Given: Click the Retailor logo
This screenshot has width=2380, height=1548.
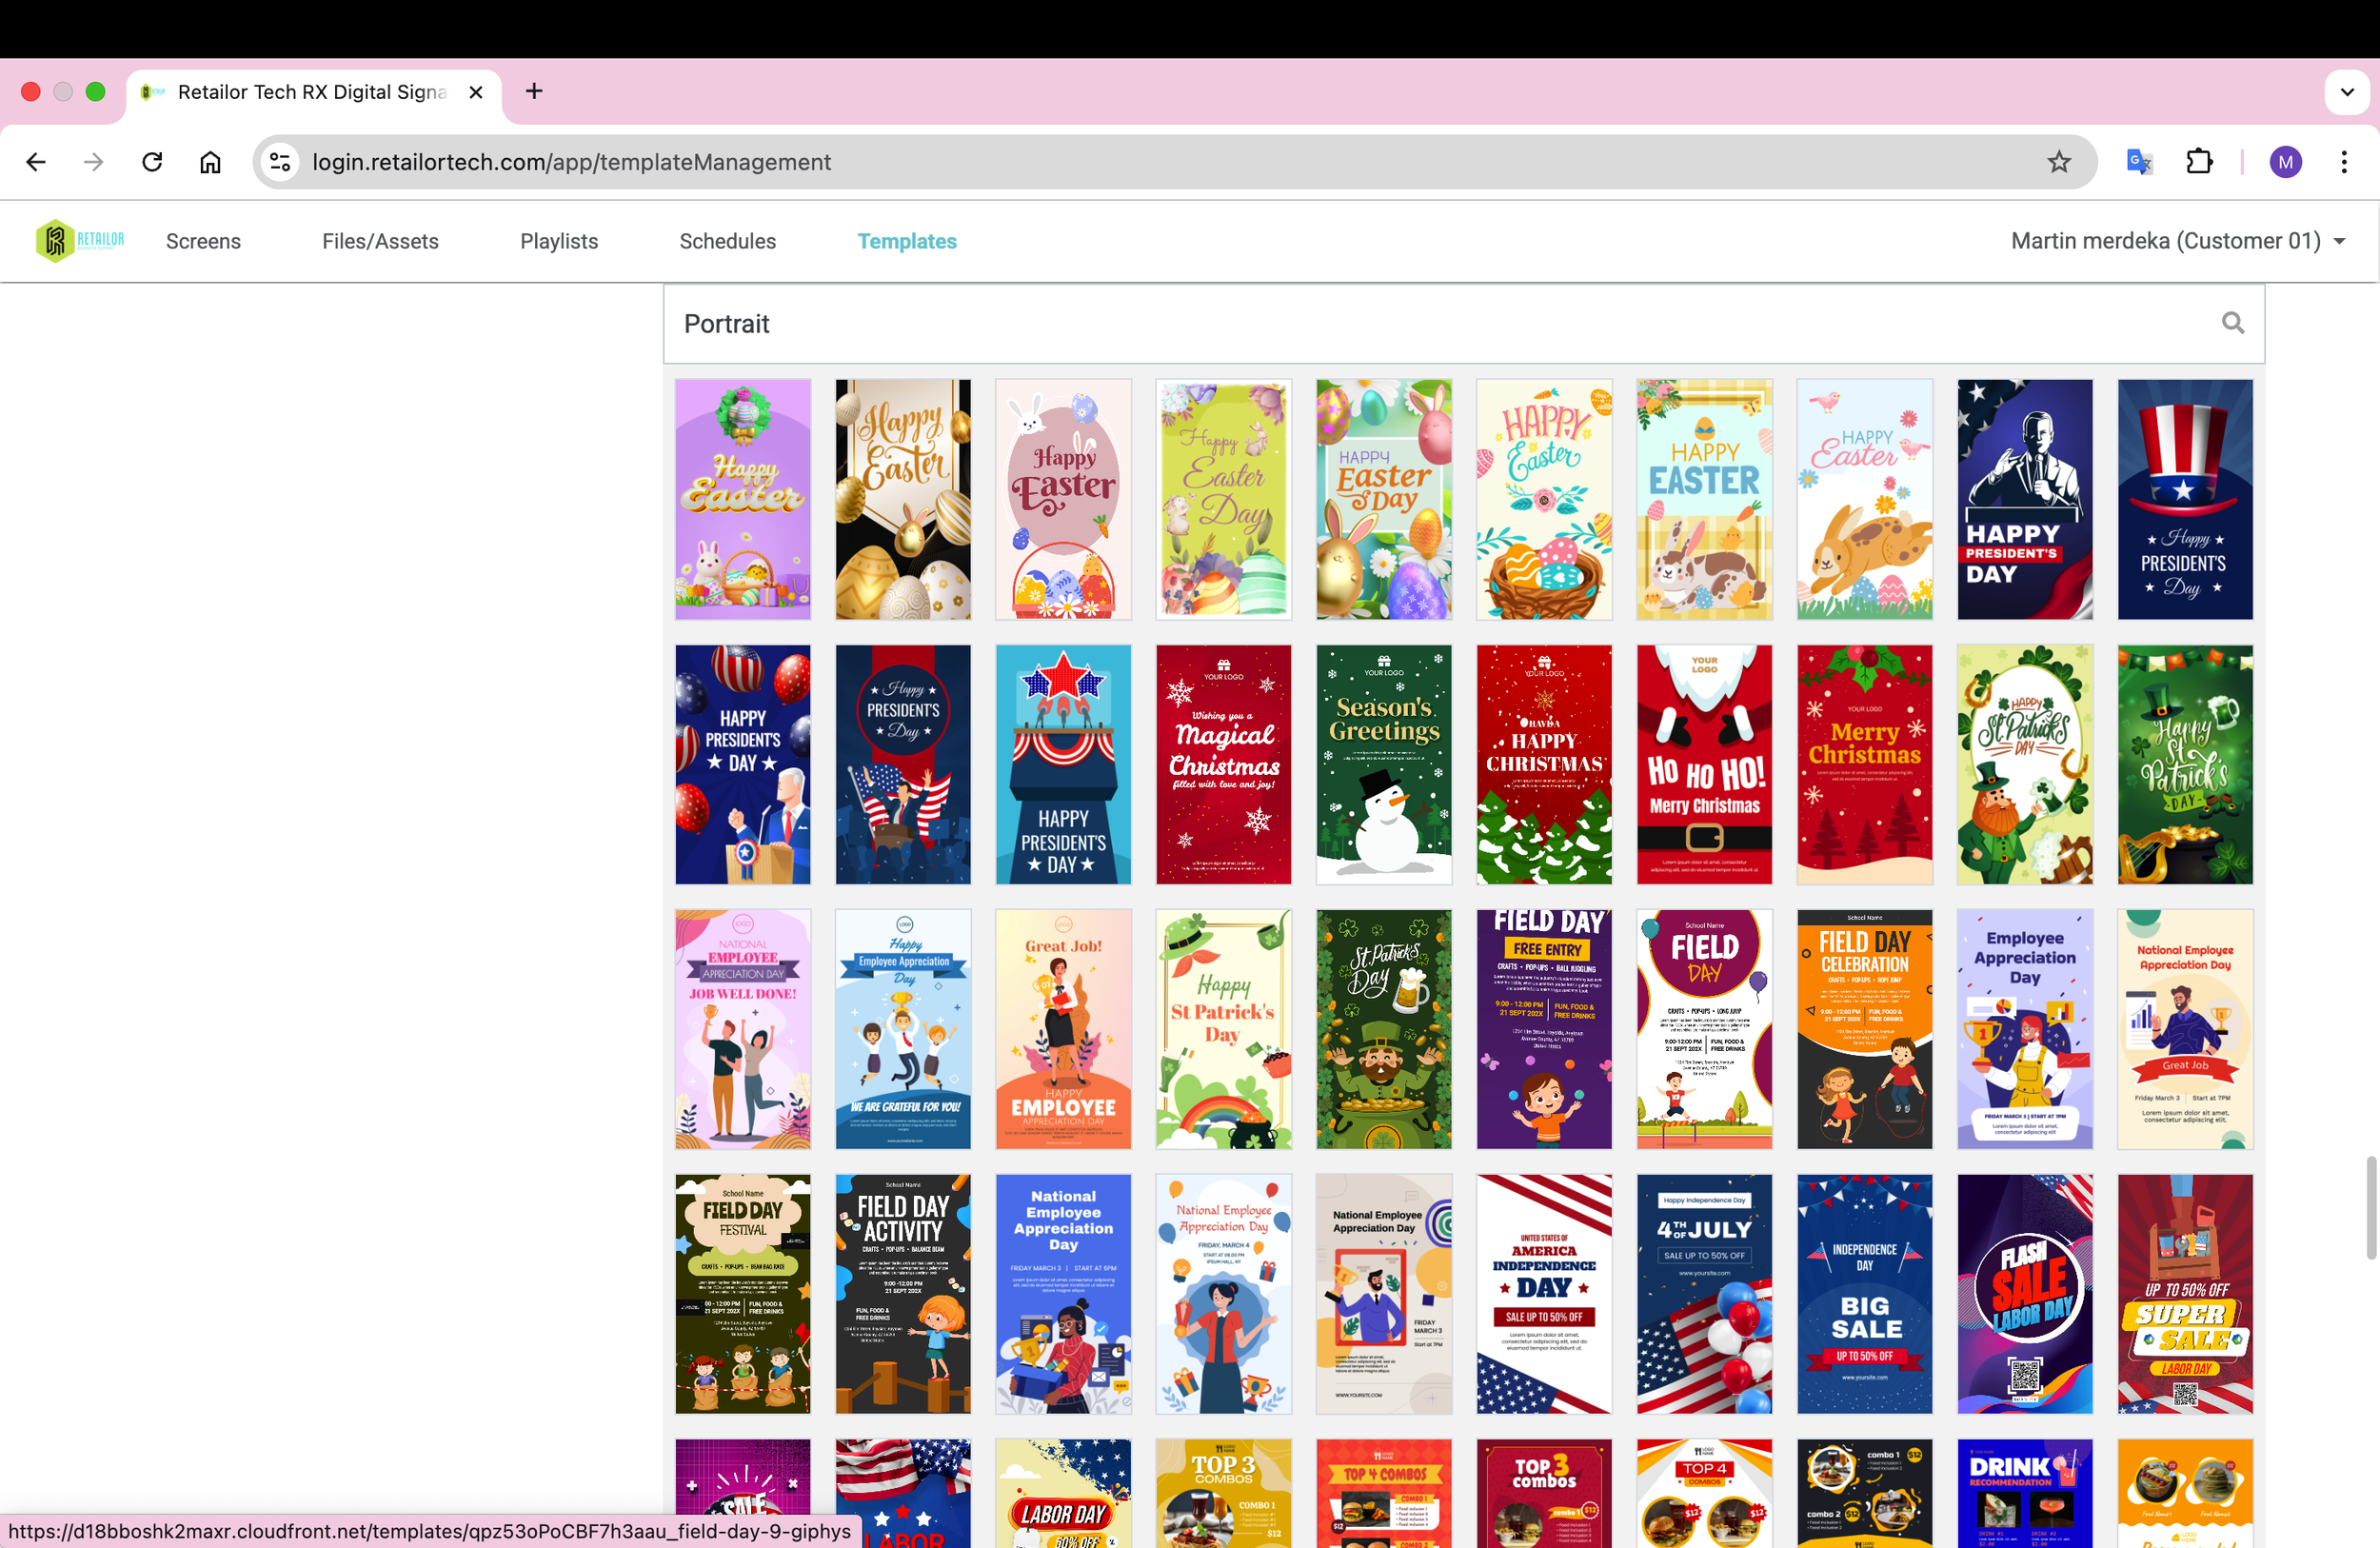Looking at the screenshot, I should [x=80, y=241].
